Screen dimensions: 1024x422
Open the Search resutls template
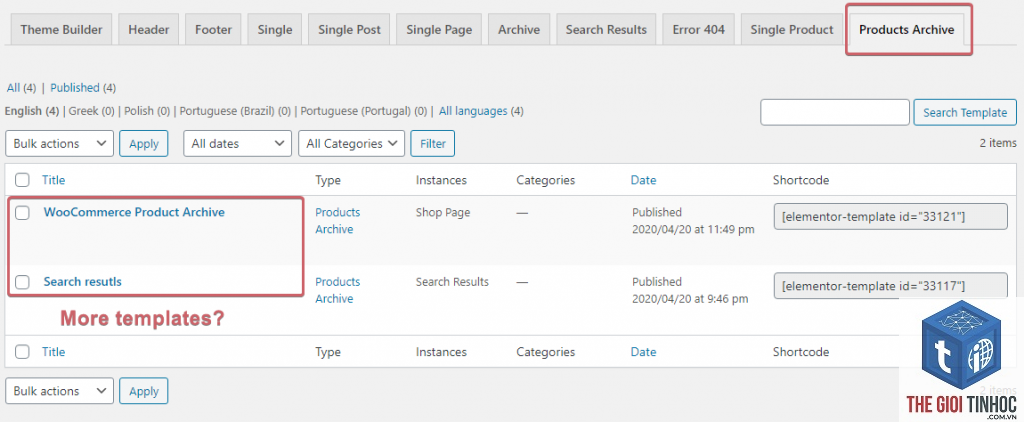[82, 282]
